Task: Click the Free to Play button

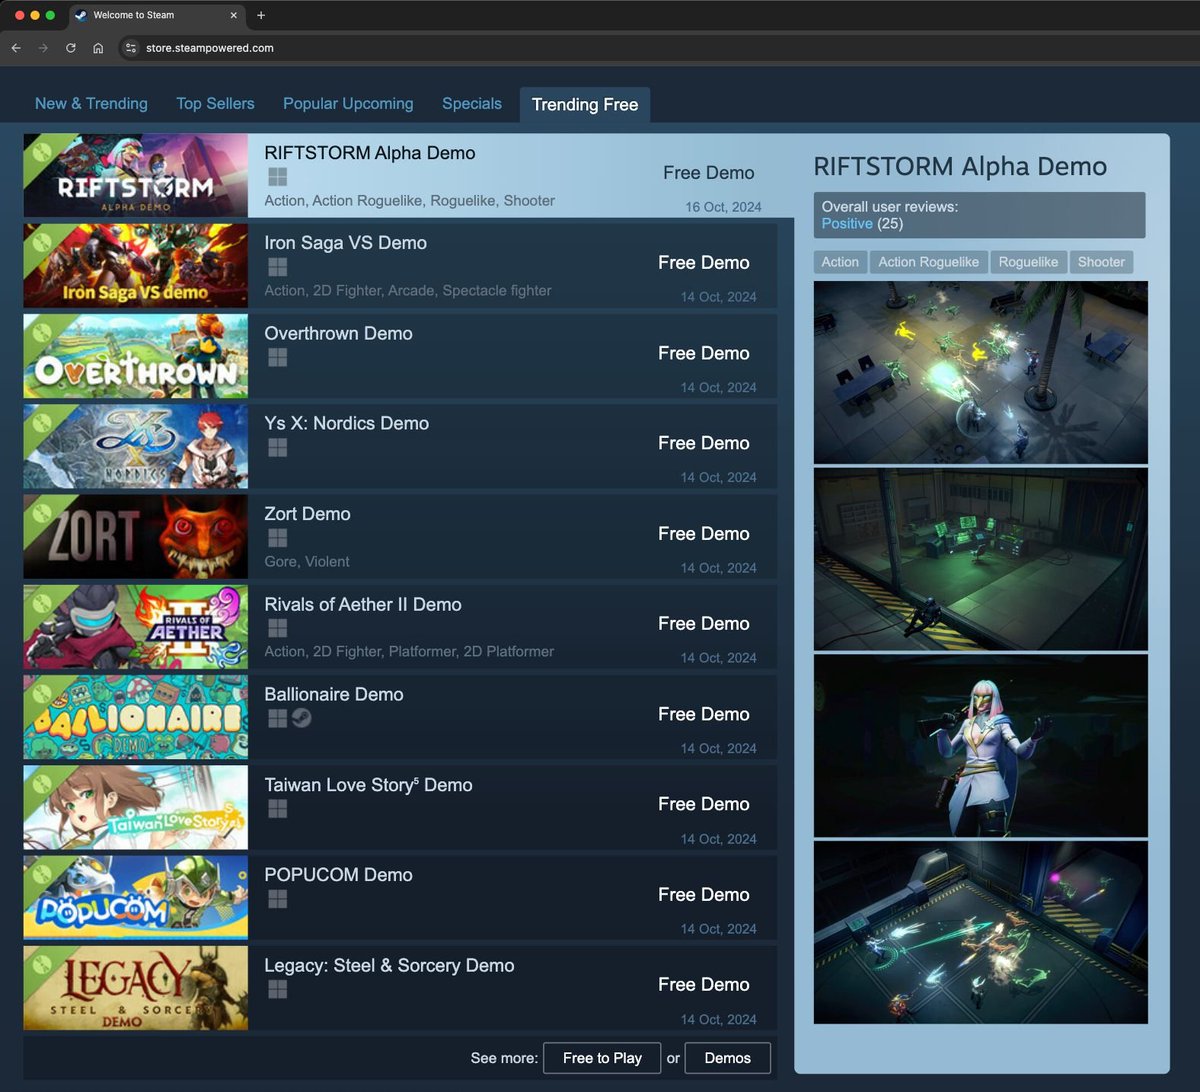Action: click(602, 1058)
